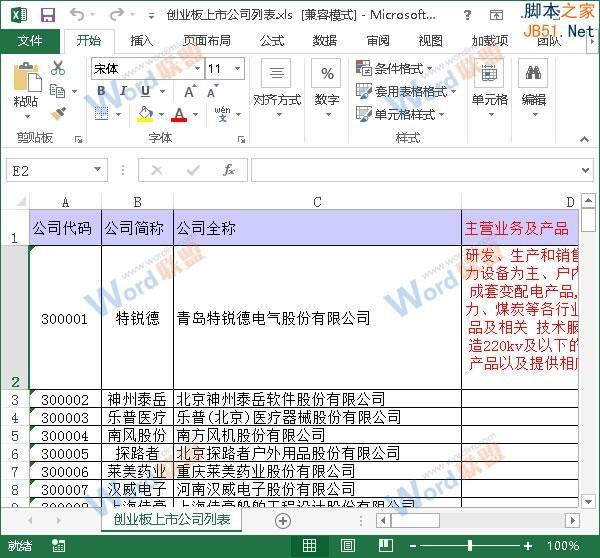Click the cell borders icon
This screenshot has height=558, width=600.
(x=101, y=114)
